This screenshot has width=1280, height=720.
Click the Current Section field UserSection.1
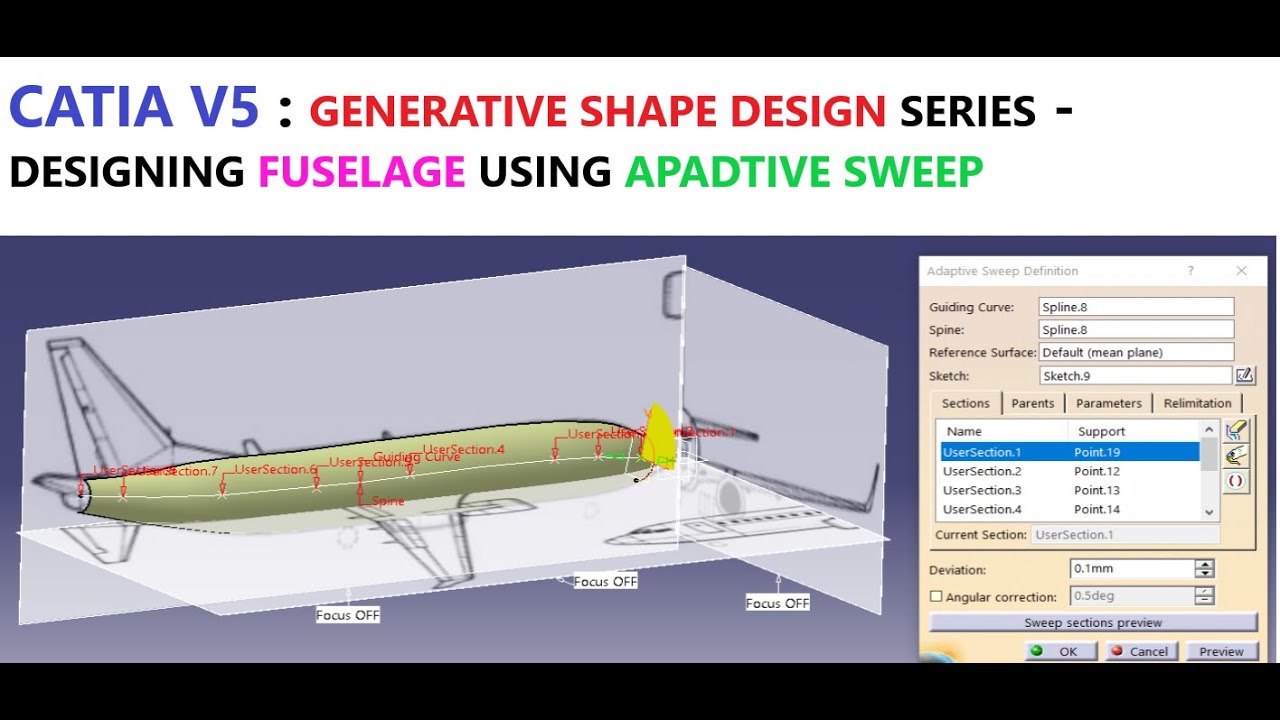1125,535
